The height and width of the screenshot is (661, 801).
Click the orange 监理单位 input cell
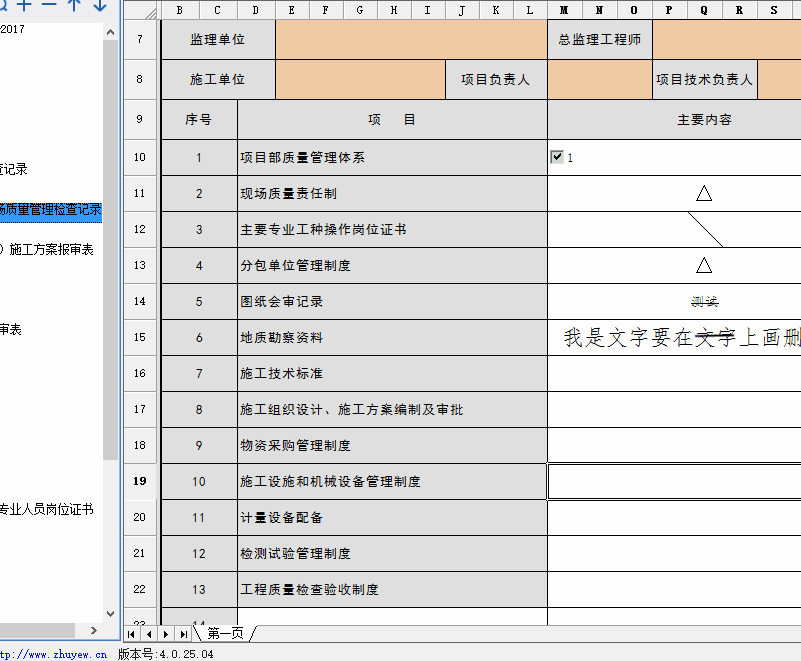tap(410, 42)
